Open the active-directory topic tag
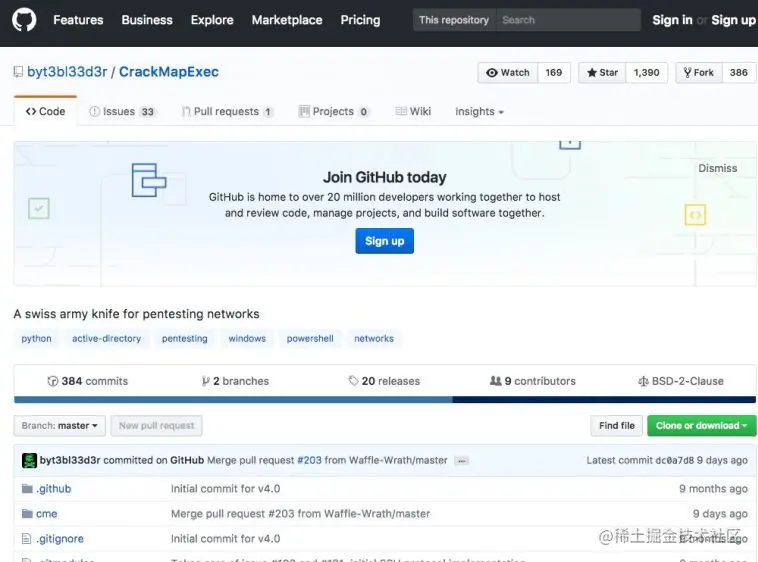 [106, 338]
